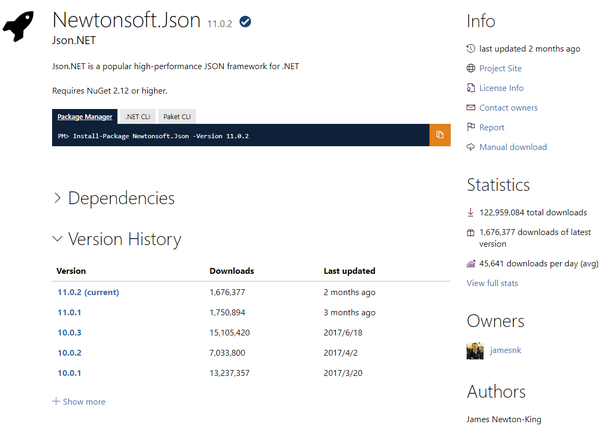Image resolution: width=600 pixels, height=428 pixels.
Task: Click the Install-Package command text box
Action: point(240,135)
